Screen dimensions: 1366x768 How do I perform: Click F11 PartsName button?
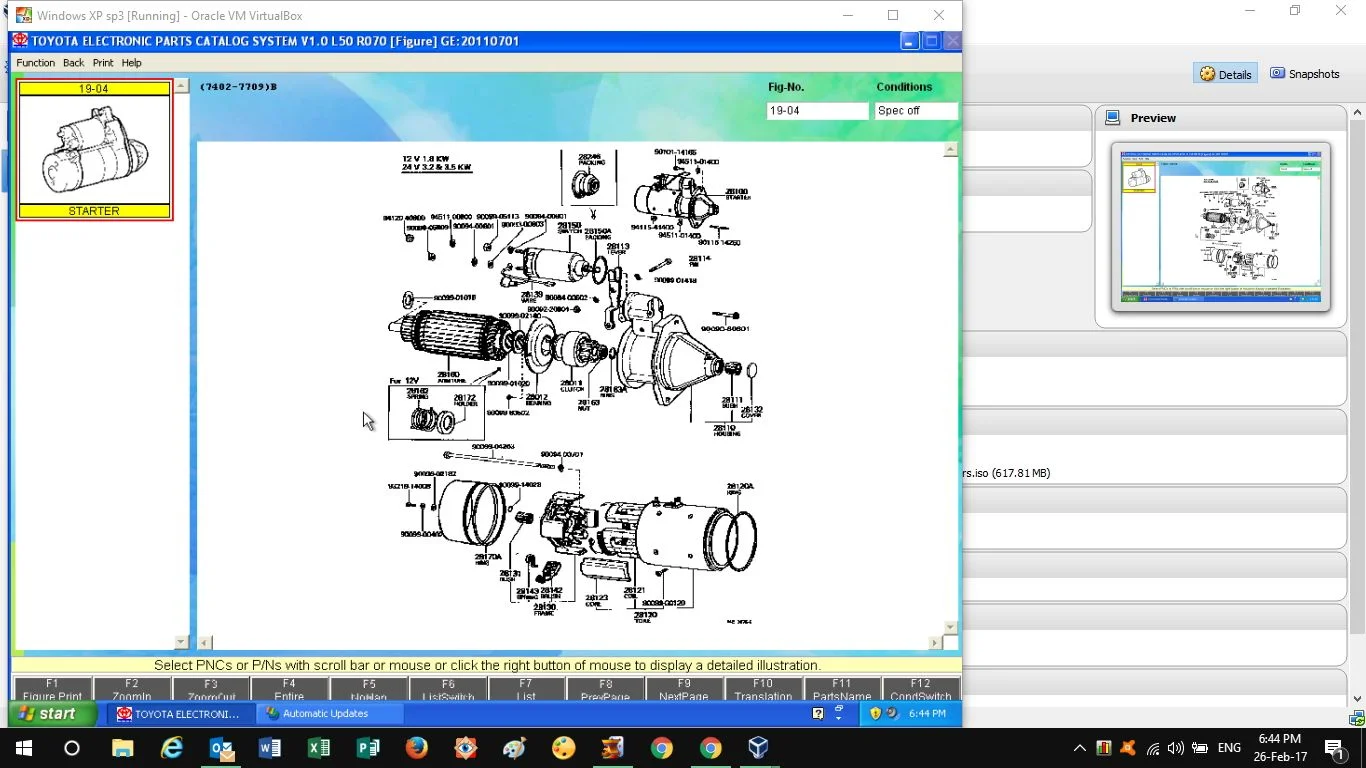tap(842, 690)
